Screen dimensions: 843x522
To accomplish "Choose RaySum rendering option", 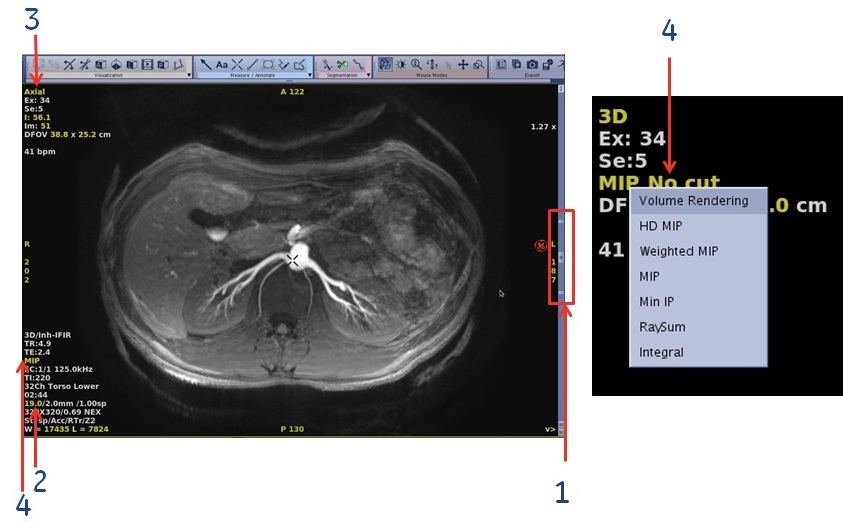I will pyautogui.click(x=662, y=327).
